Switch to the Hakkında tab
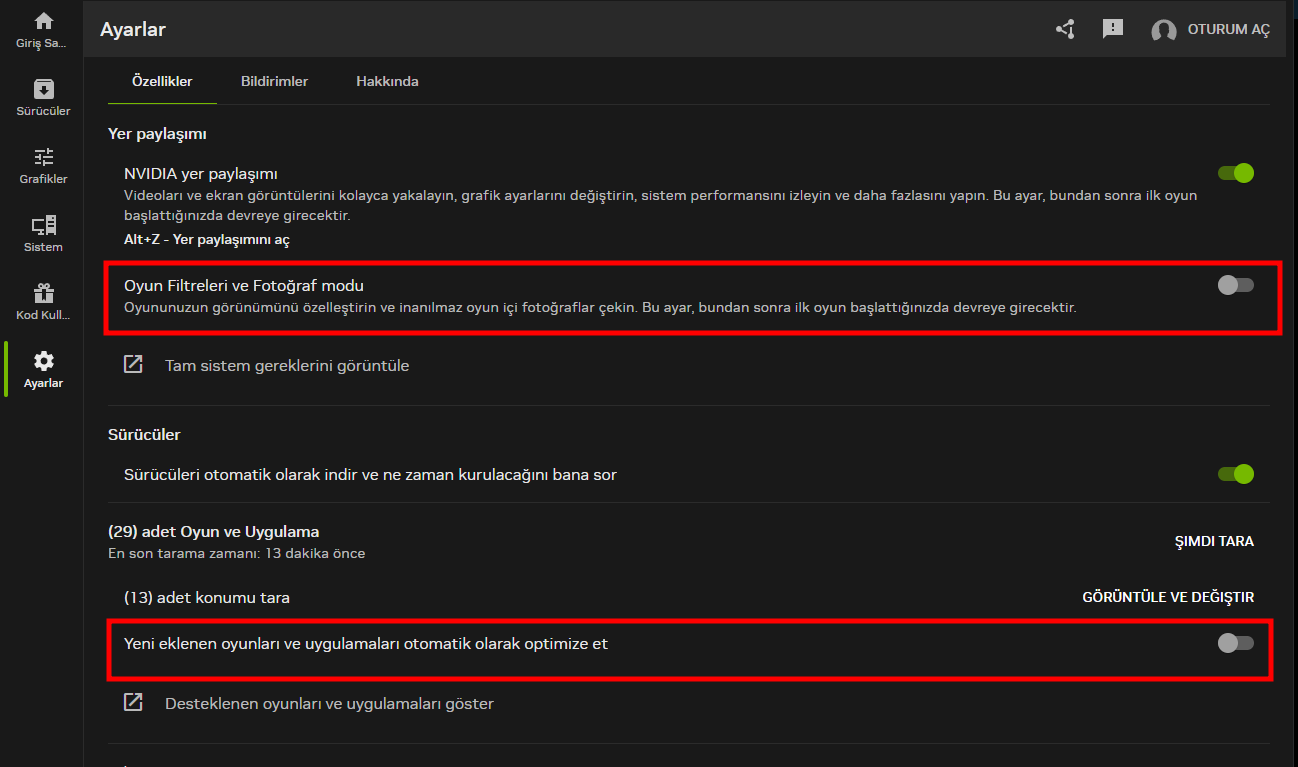1298x767 pixels. tap(387, 81)
